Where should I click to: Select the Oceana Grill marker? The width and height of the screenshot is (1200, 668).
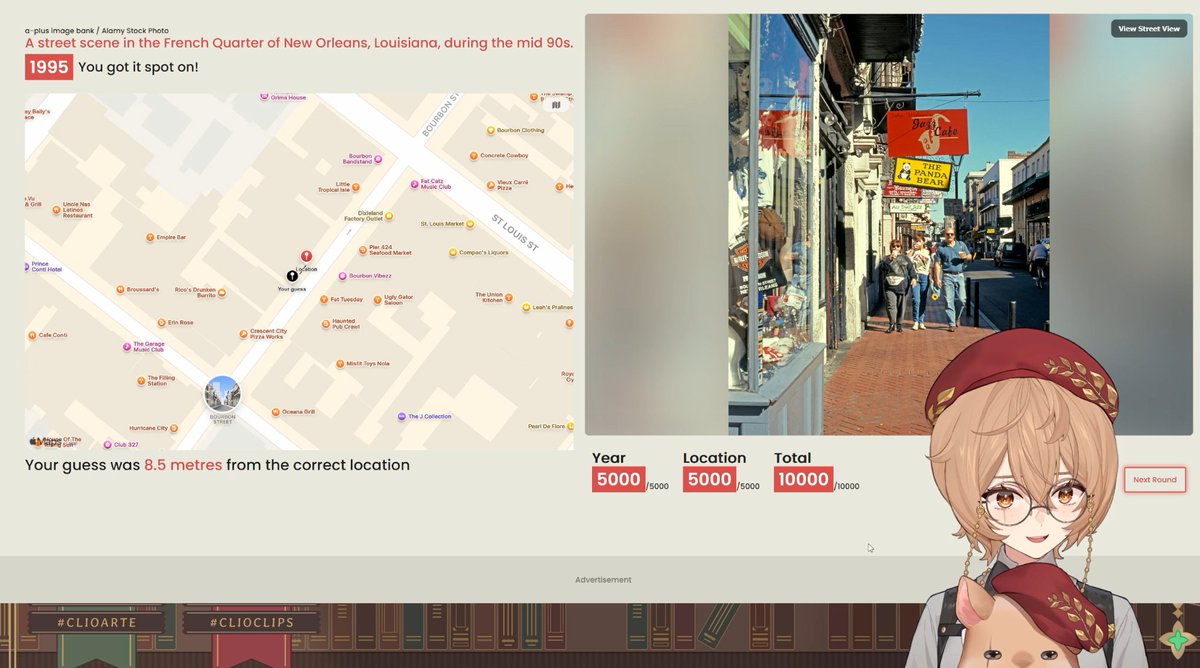[274, 411]
